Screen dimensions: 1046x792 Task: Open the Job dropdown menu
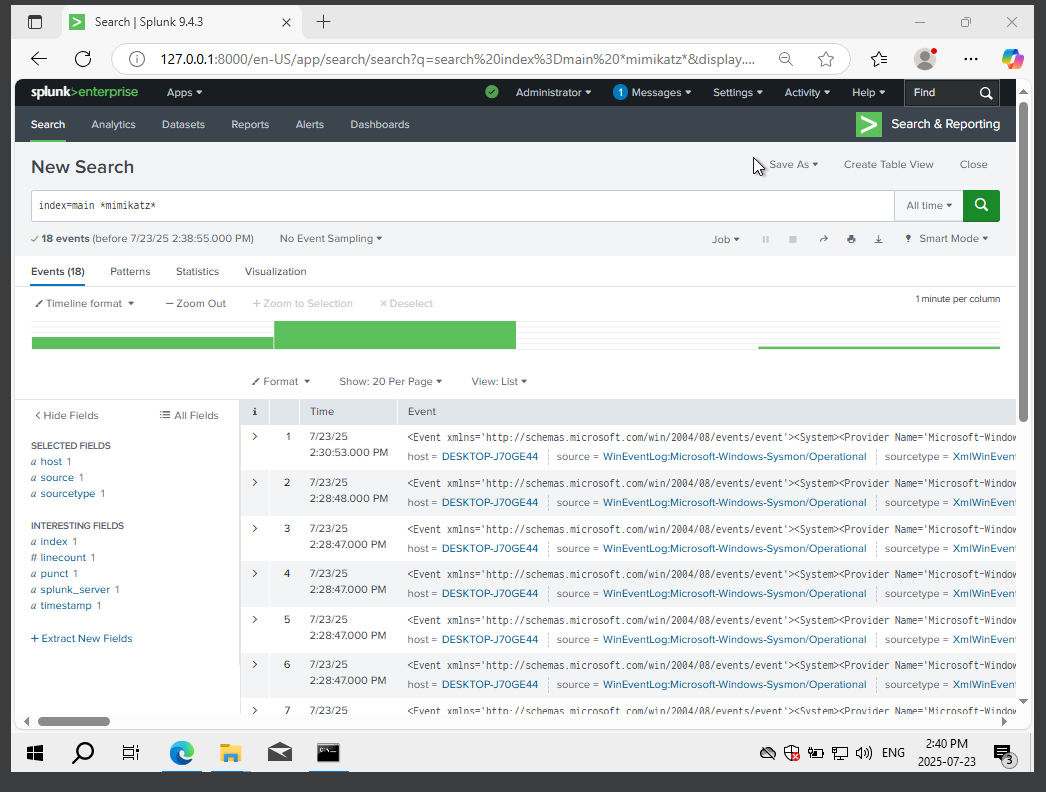point(725,240)
